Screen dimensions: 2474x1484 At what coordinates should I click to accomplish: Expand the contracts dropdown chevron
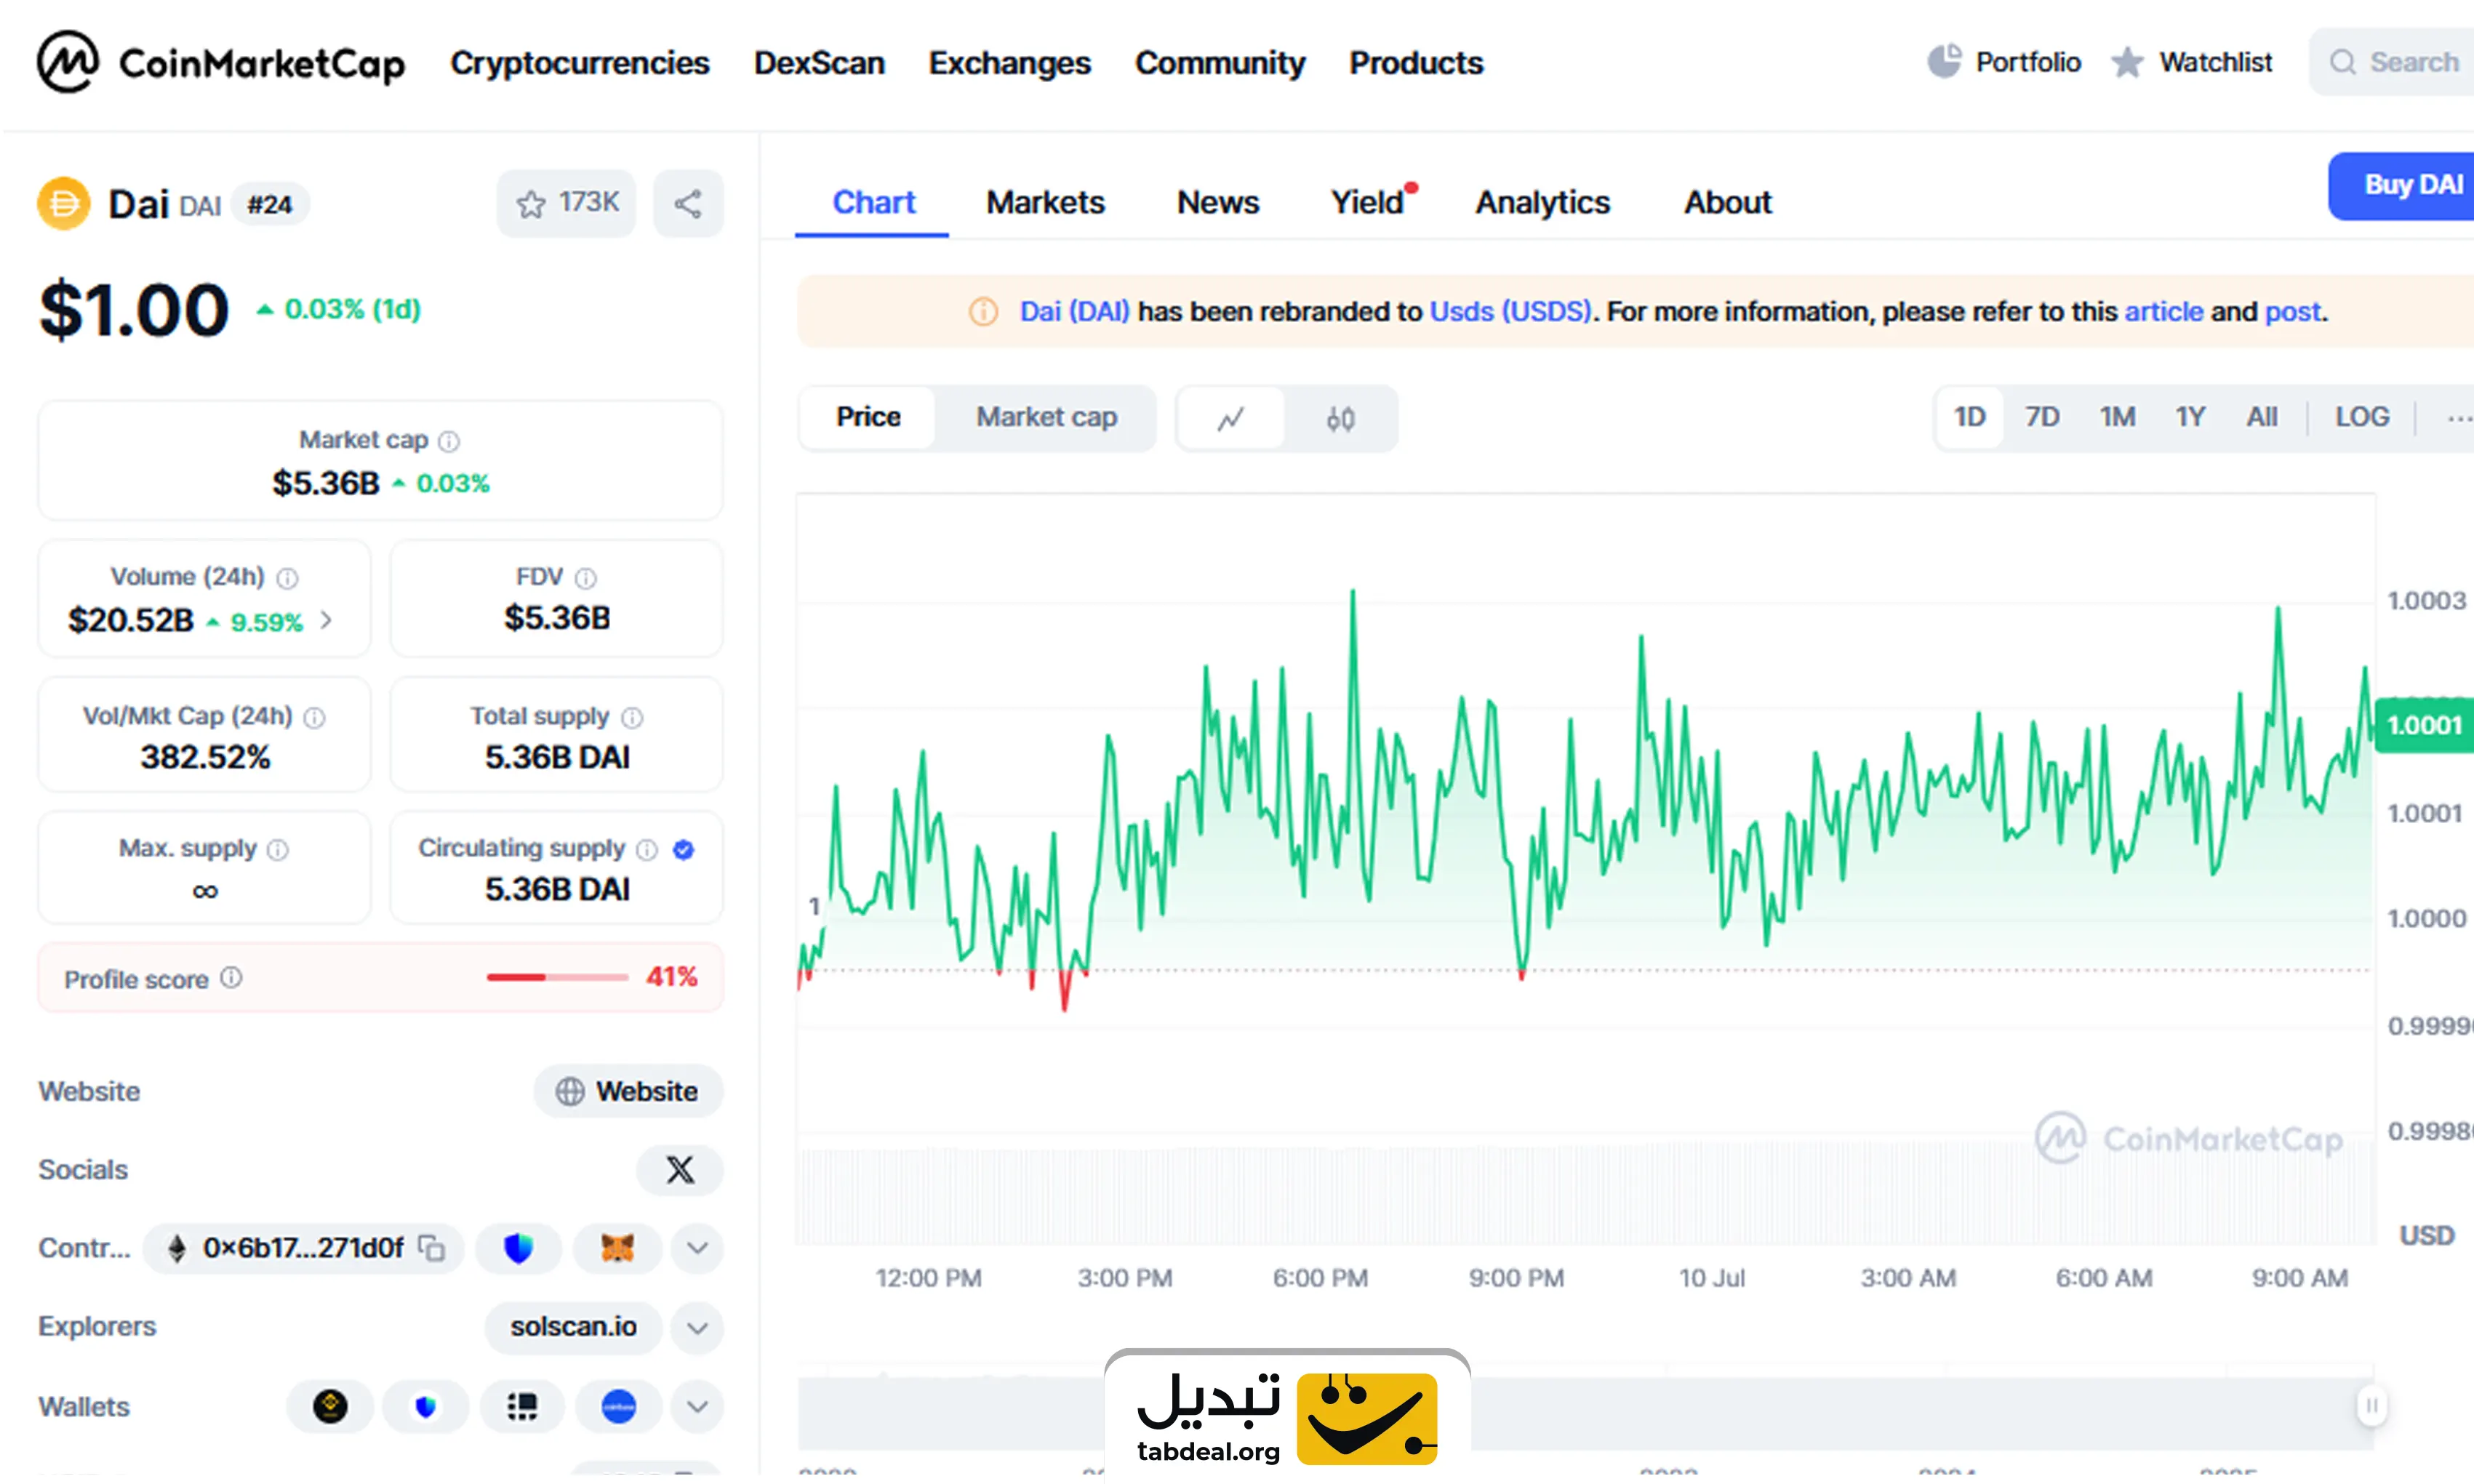(697, 1248)
